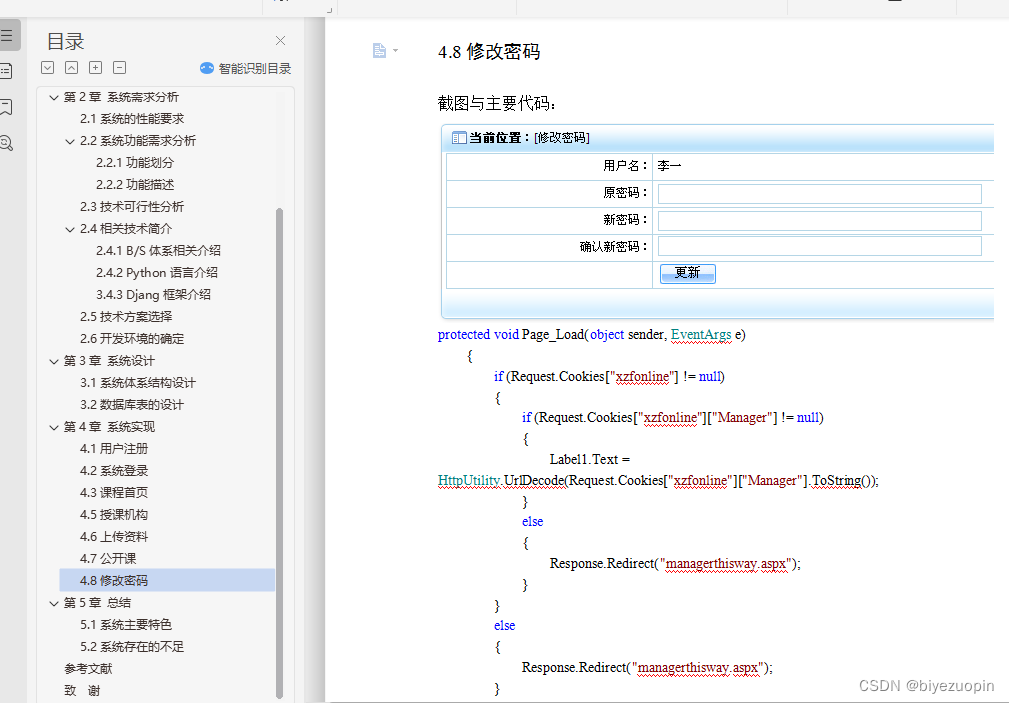Open the outline panel icon in left sidebar
This screenshot has width=1009, height=703.
[8, 35]
